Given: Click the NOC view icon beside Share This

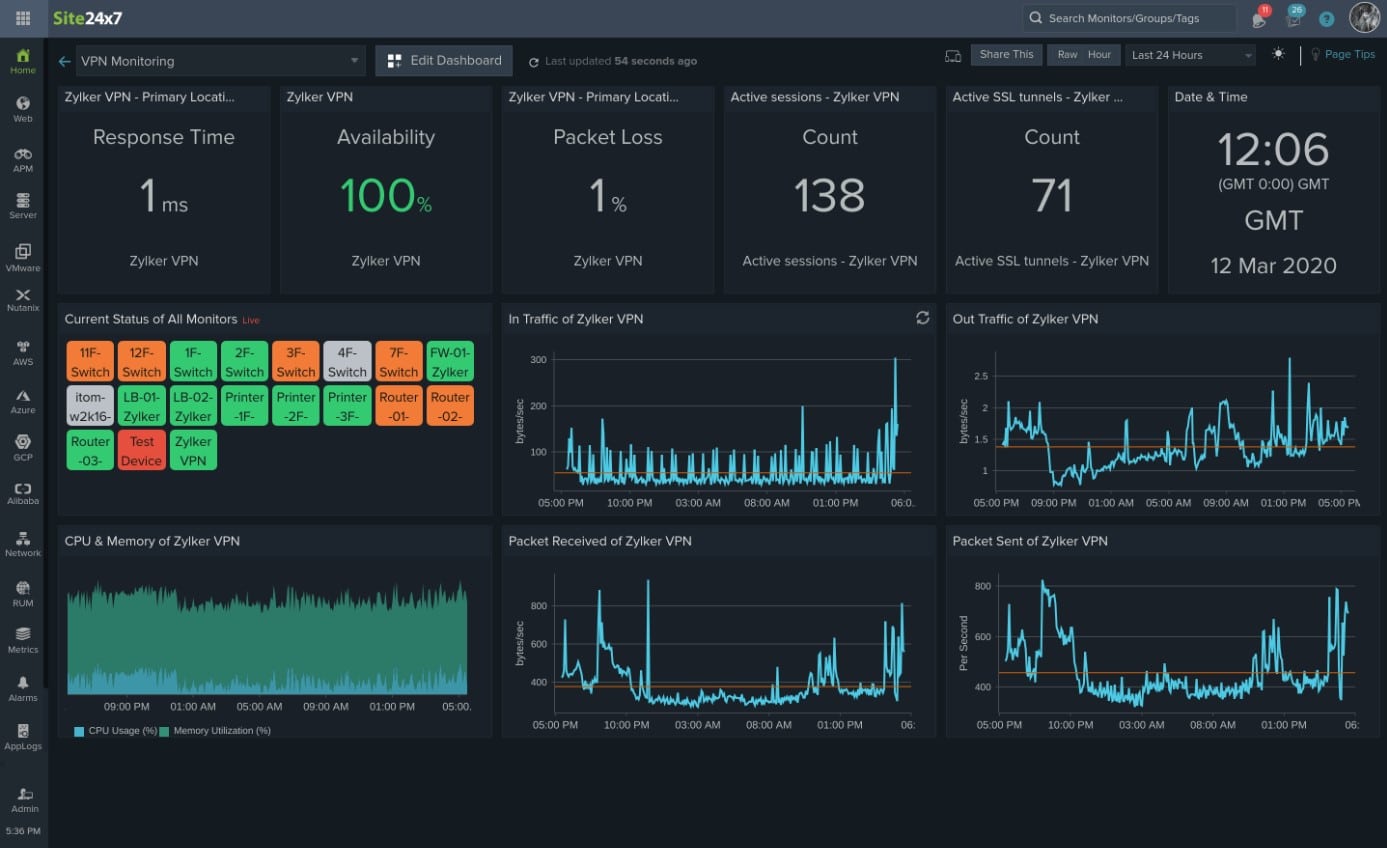Looking at the screenshot, I should (x=953, y=55).
